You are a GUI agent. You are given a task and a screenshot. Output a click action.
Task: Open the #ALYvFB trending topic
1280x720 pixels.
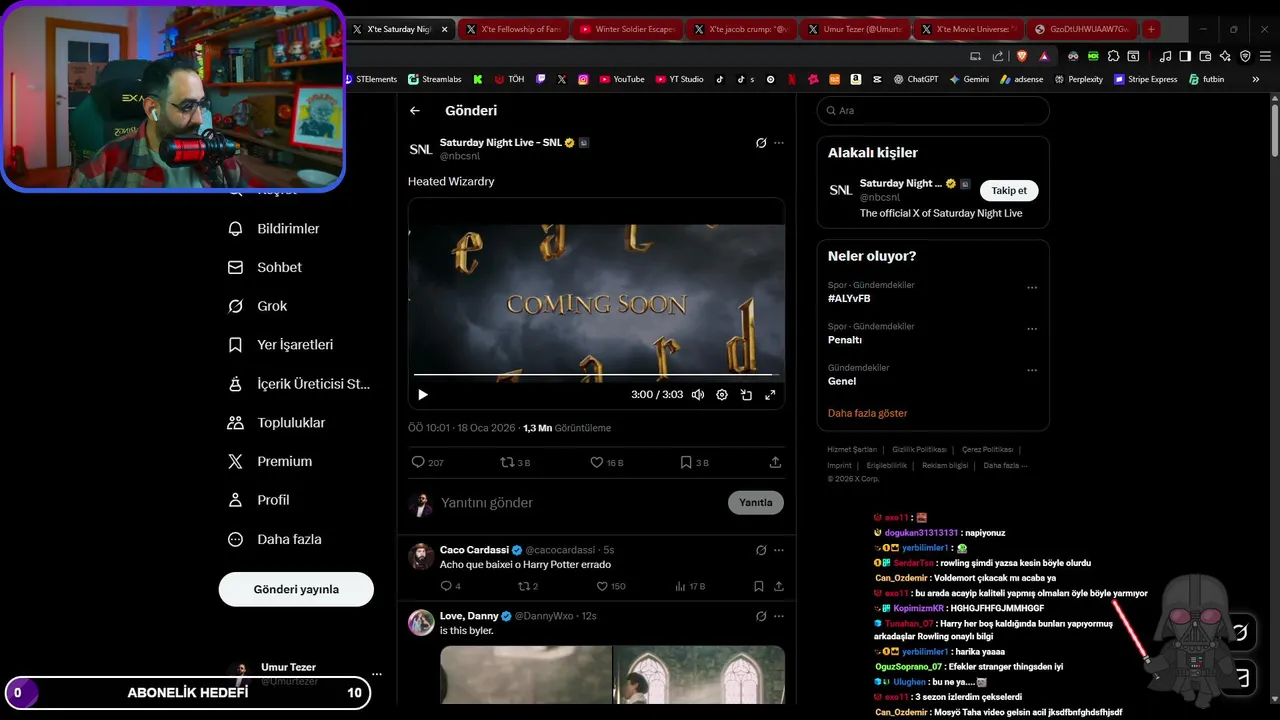[849, 299]
